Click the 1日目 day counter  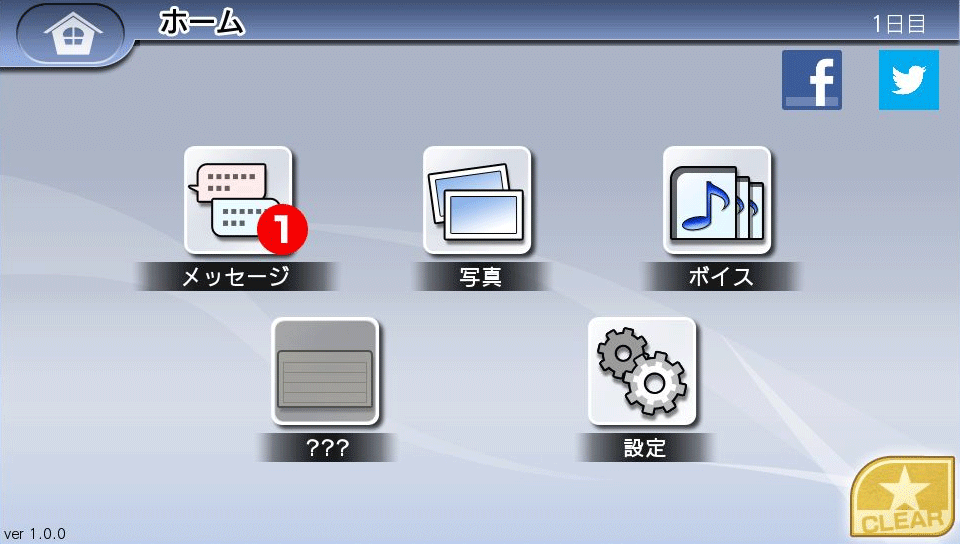(898, 24)
